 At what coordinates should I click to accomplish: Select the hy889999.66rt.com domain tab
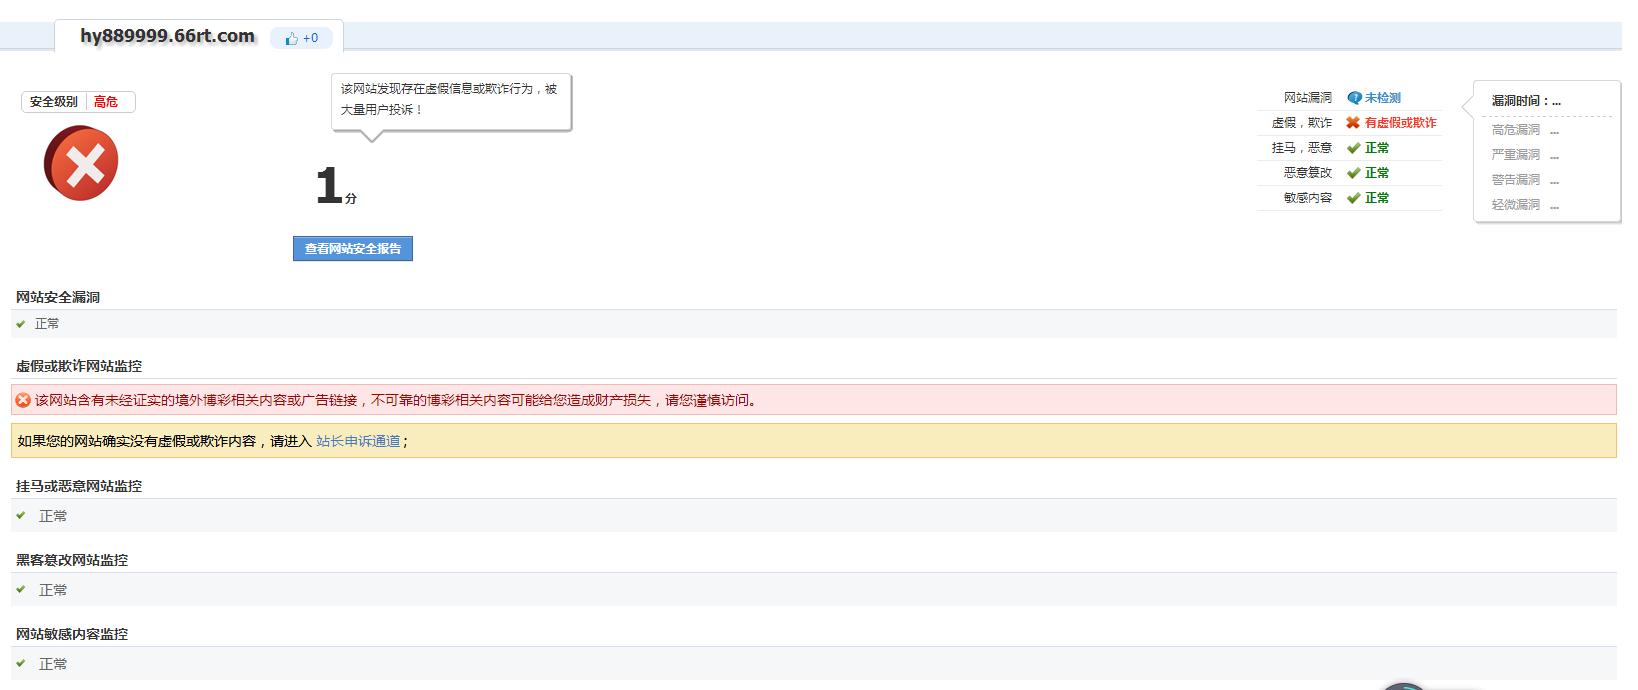click(167, 37)
